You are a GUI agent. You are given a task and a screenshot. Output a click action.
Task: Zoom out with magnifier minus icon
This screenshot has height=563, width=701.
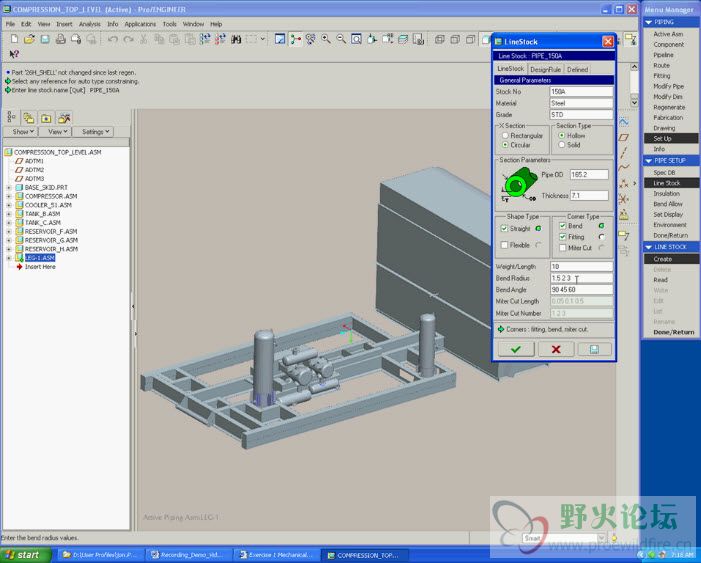point(341,39)
